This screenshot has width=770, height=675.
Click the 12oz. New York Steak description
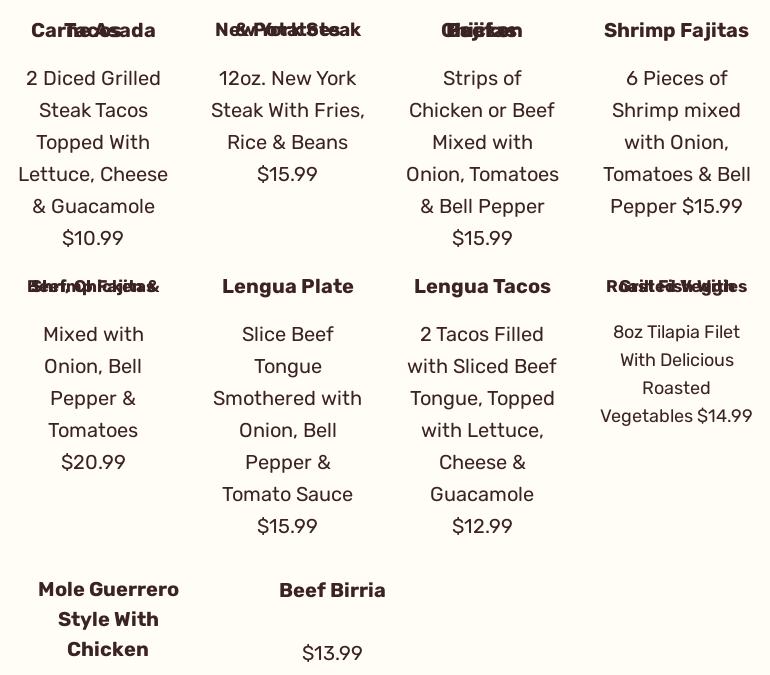point(288,110)
